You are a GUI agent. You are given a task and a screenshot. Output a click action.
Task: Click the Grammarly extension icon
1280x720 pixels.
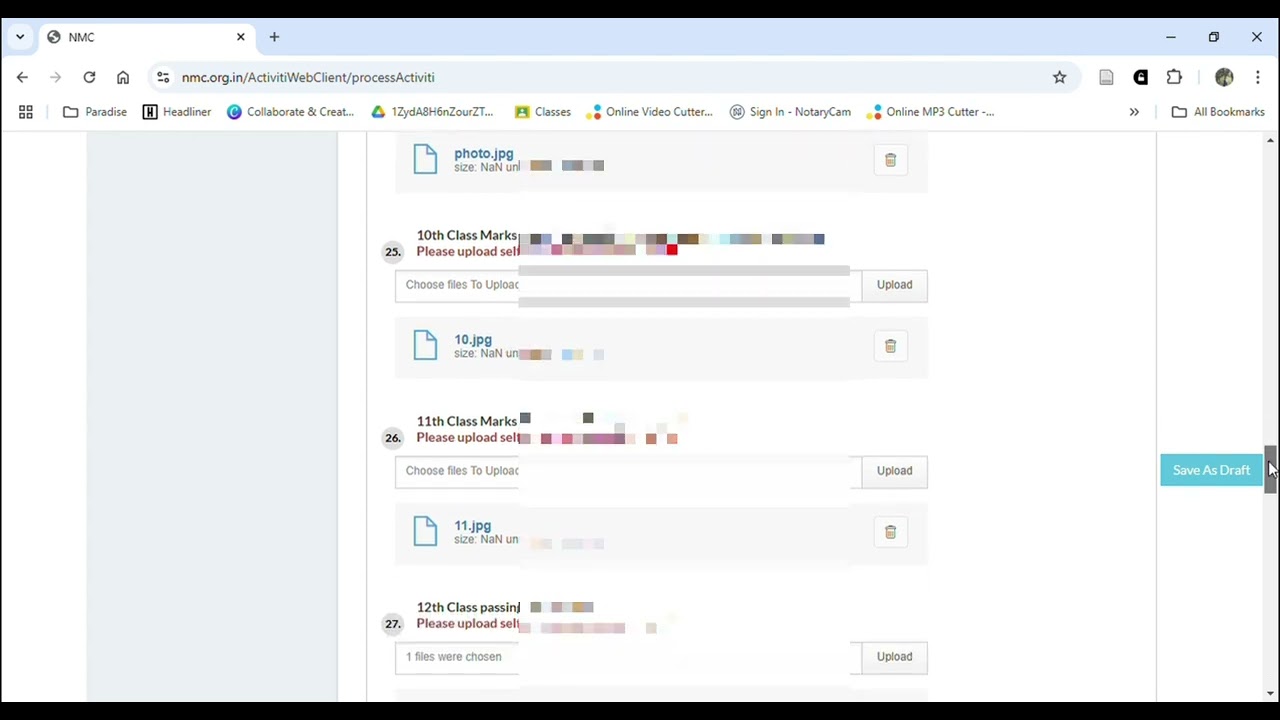click(1140, 77)
